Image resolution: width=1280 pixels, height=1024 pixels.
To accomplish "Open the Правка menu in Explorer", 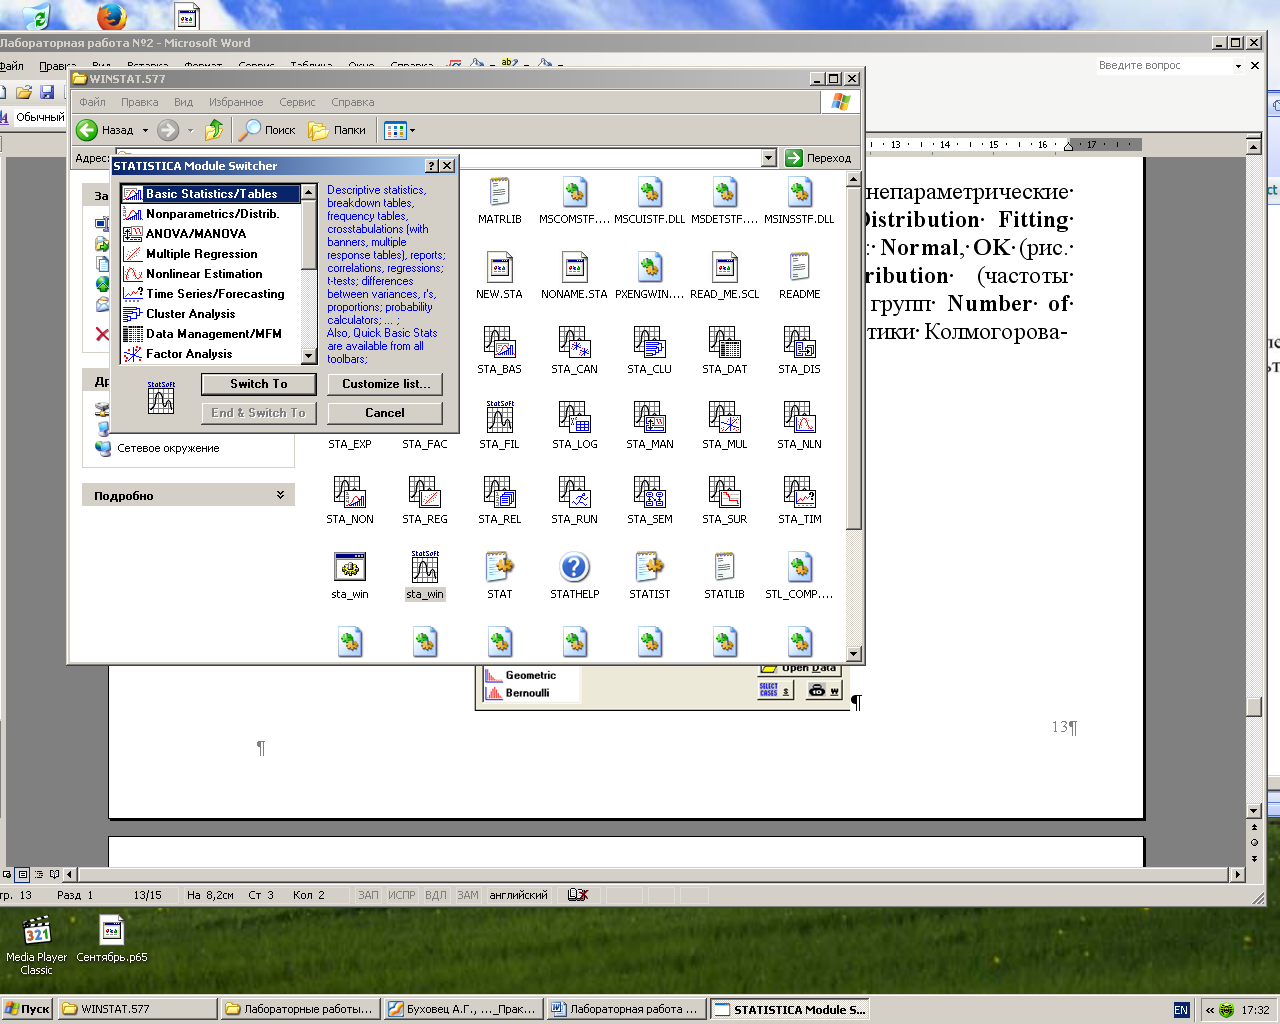I will [x=139, y=102].
